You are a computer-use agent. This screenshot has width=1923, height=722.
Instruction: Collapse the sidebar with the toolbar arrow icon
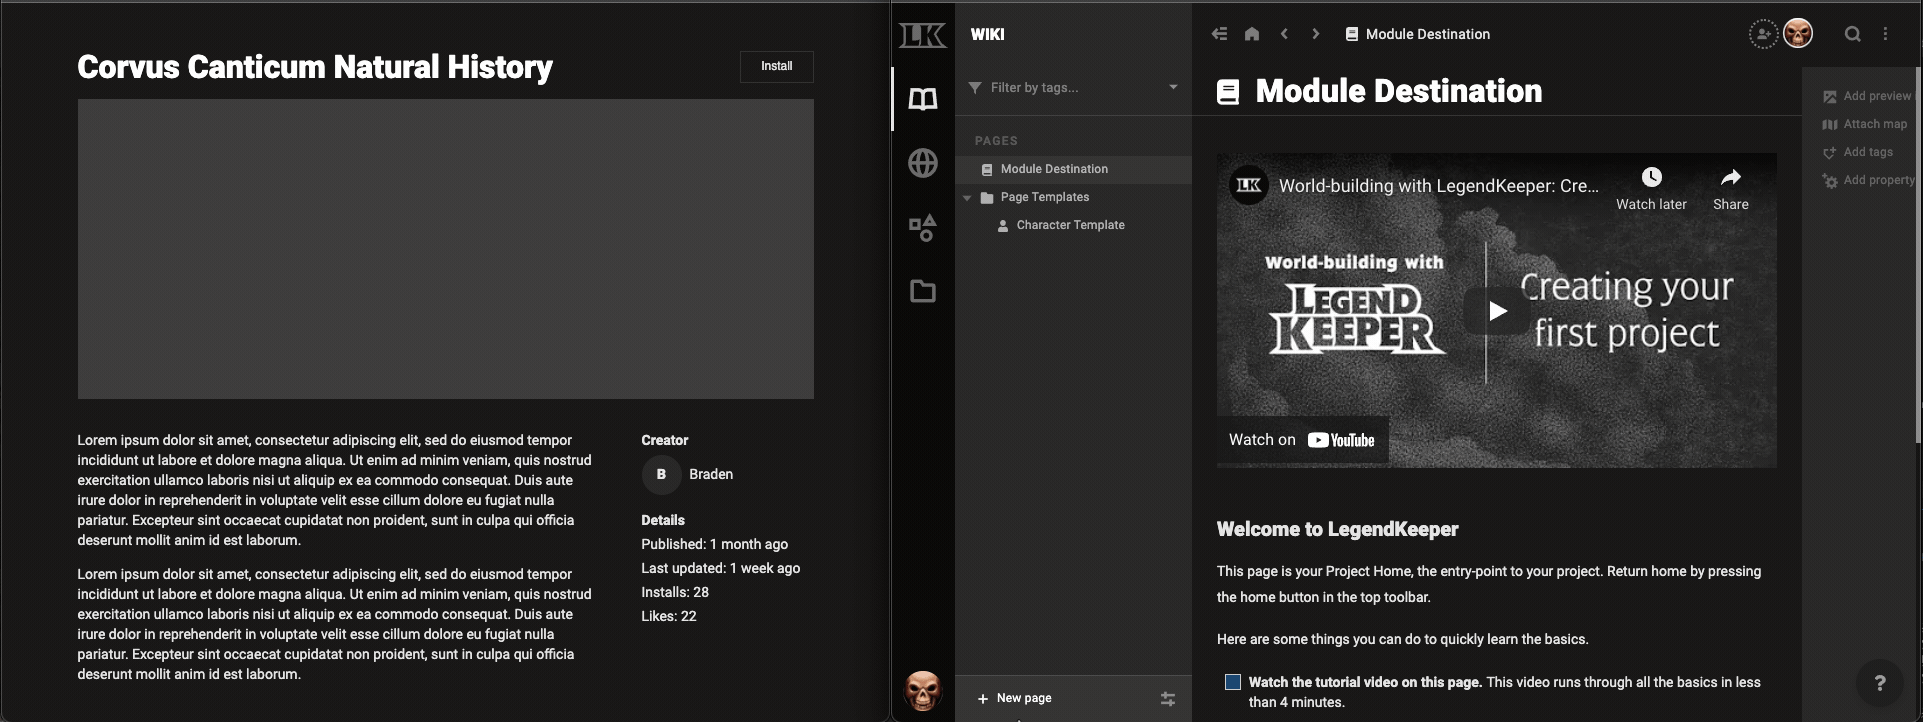1219,34
